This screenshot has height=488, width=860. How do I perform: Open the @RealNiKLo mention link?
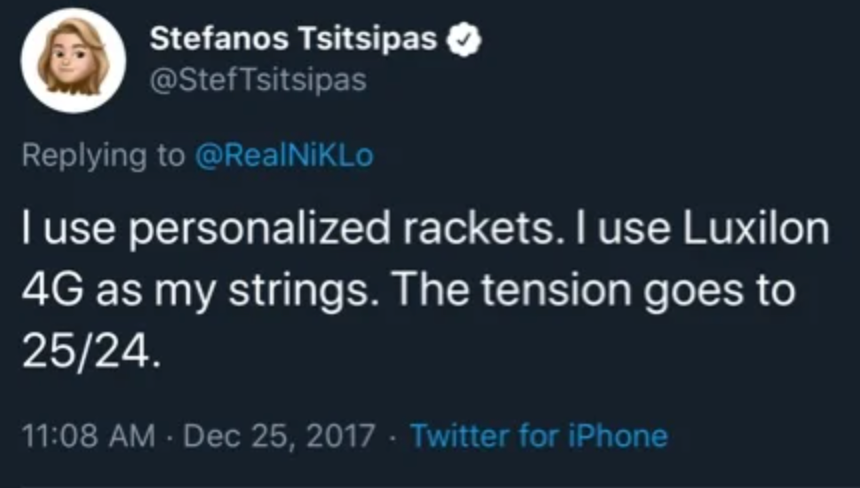282,156
